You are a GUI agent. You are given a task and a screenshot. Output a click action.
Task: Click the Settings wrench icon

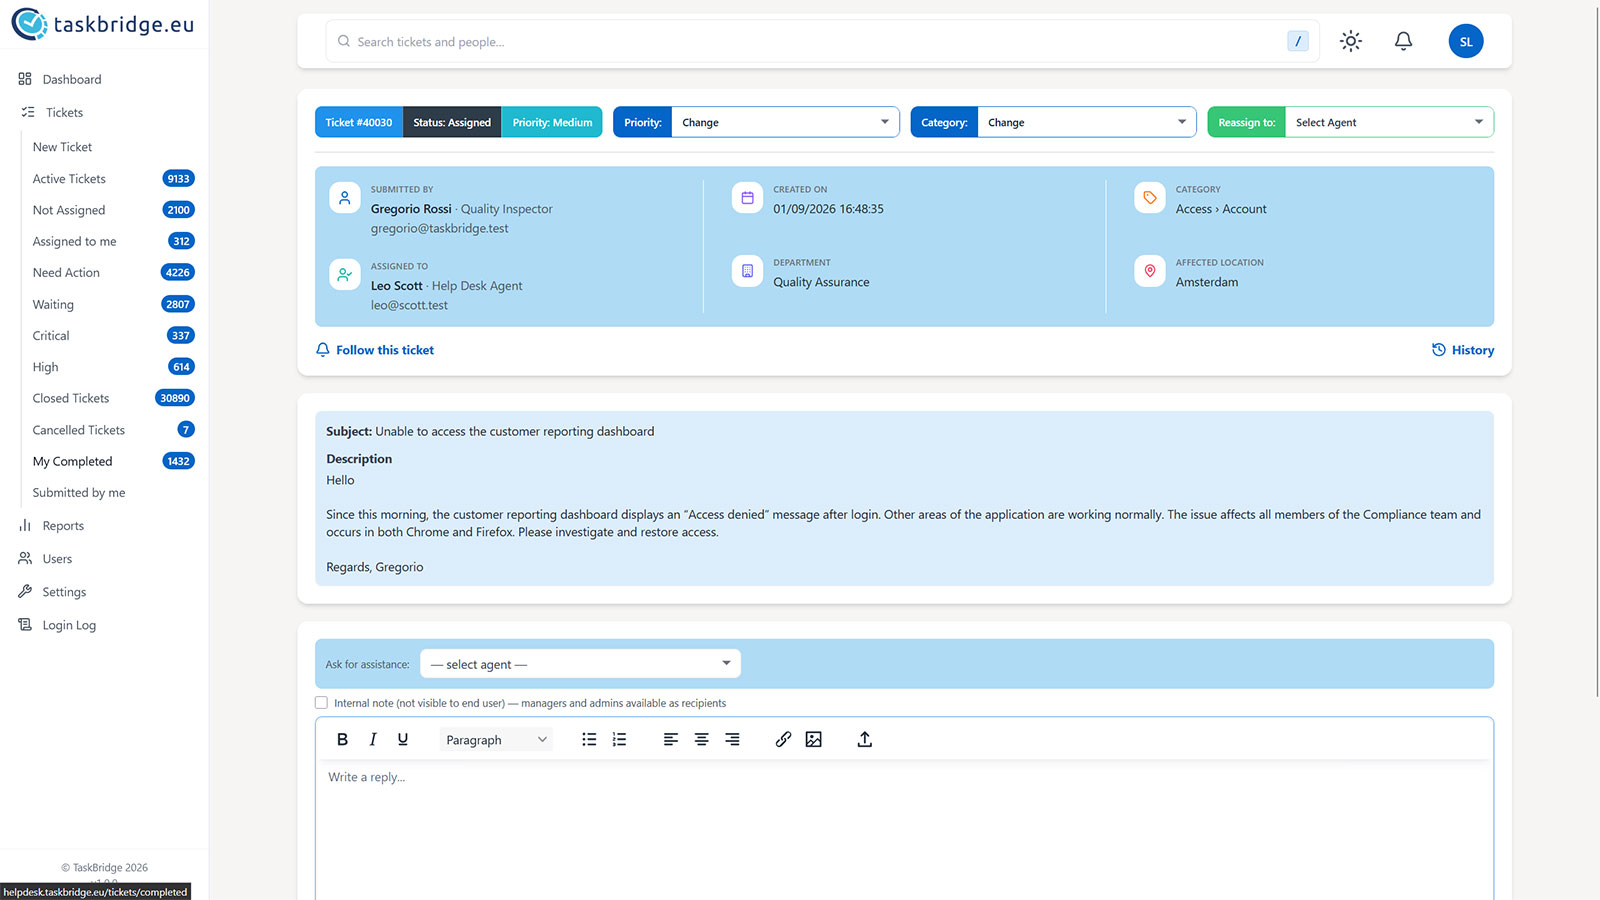pyautogui.click(x=25, y=591)
